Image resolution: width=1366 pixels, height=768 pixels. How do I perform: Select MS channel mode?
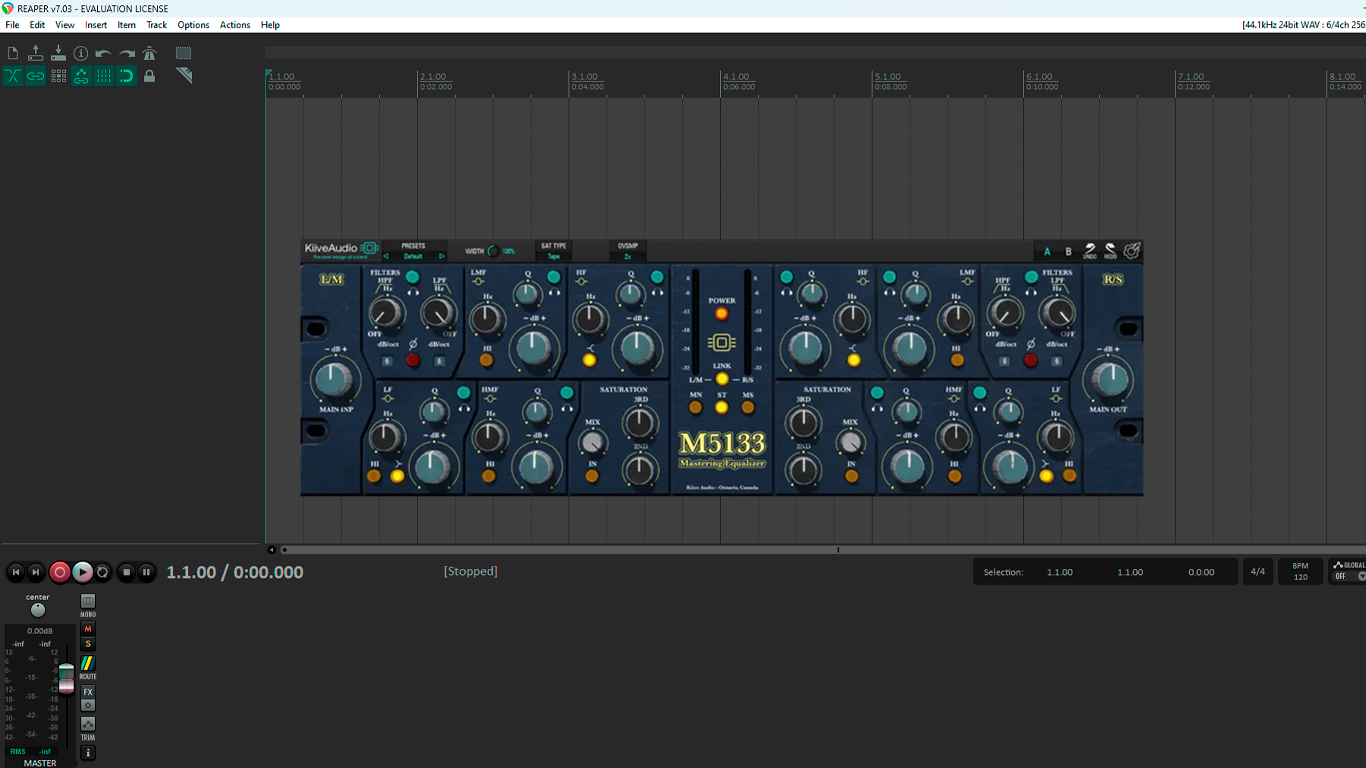pos(748,407)
